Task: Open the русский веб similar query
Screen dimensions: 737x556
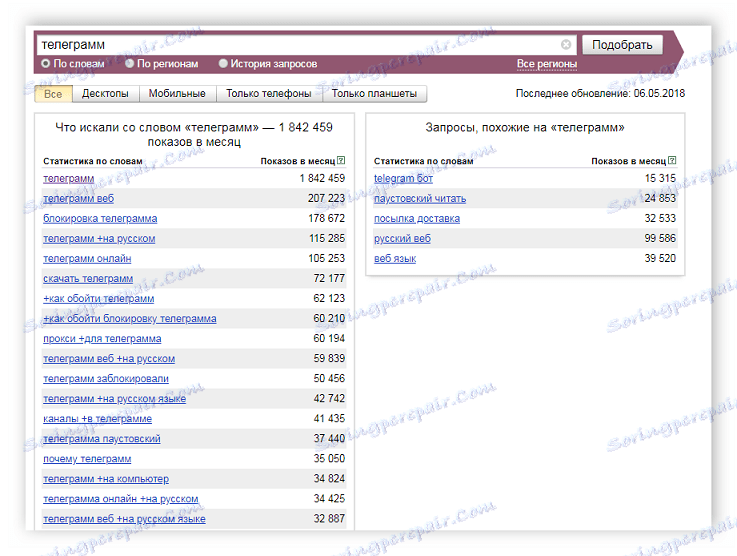Action: pyautogui.click(x=402, y=239)
